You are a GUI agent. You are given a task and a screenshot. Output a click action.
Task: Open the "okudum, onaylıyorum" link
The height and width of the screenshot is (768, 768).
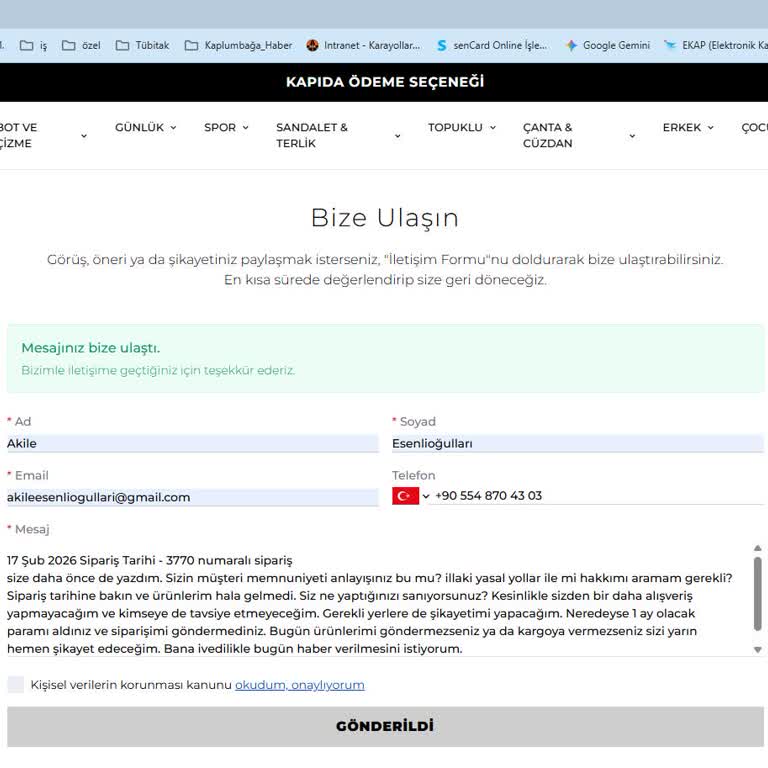(299, 685)
